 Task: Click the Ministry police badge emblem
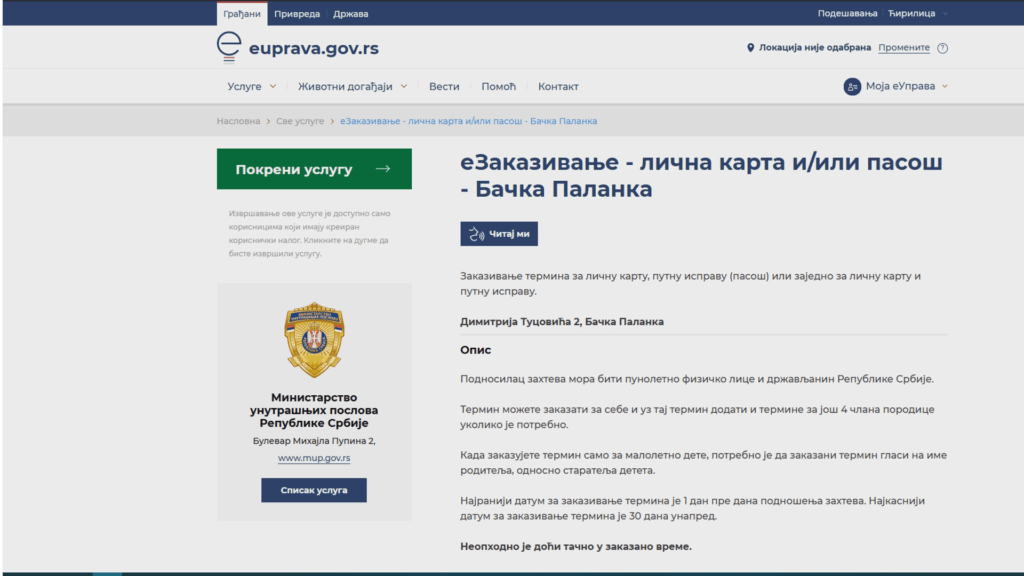click(x=314, y=340)
